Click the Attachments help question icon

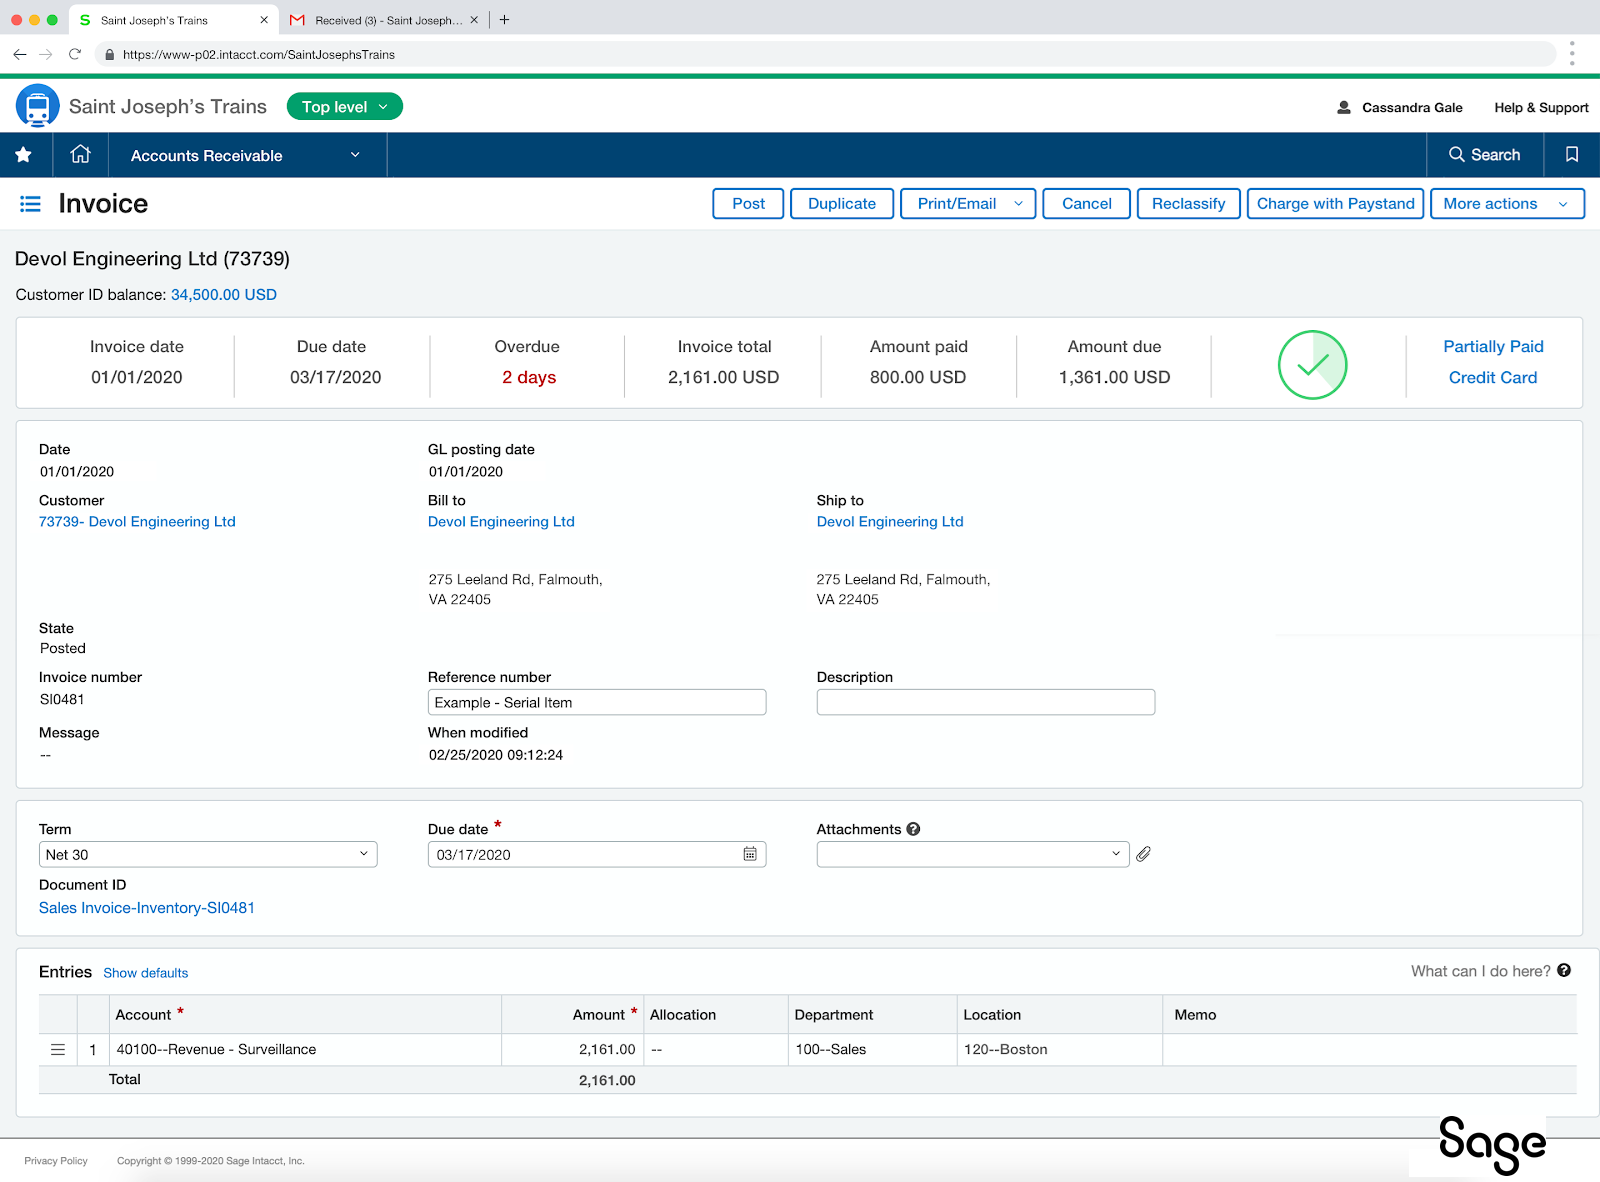click(913, 829)
